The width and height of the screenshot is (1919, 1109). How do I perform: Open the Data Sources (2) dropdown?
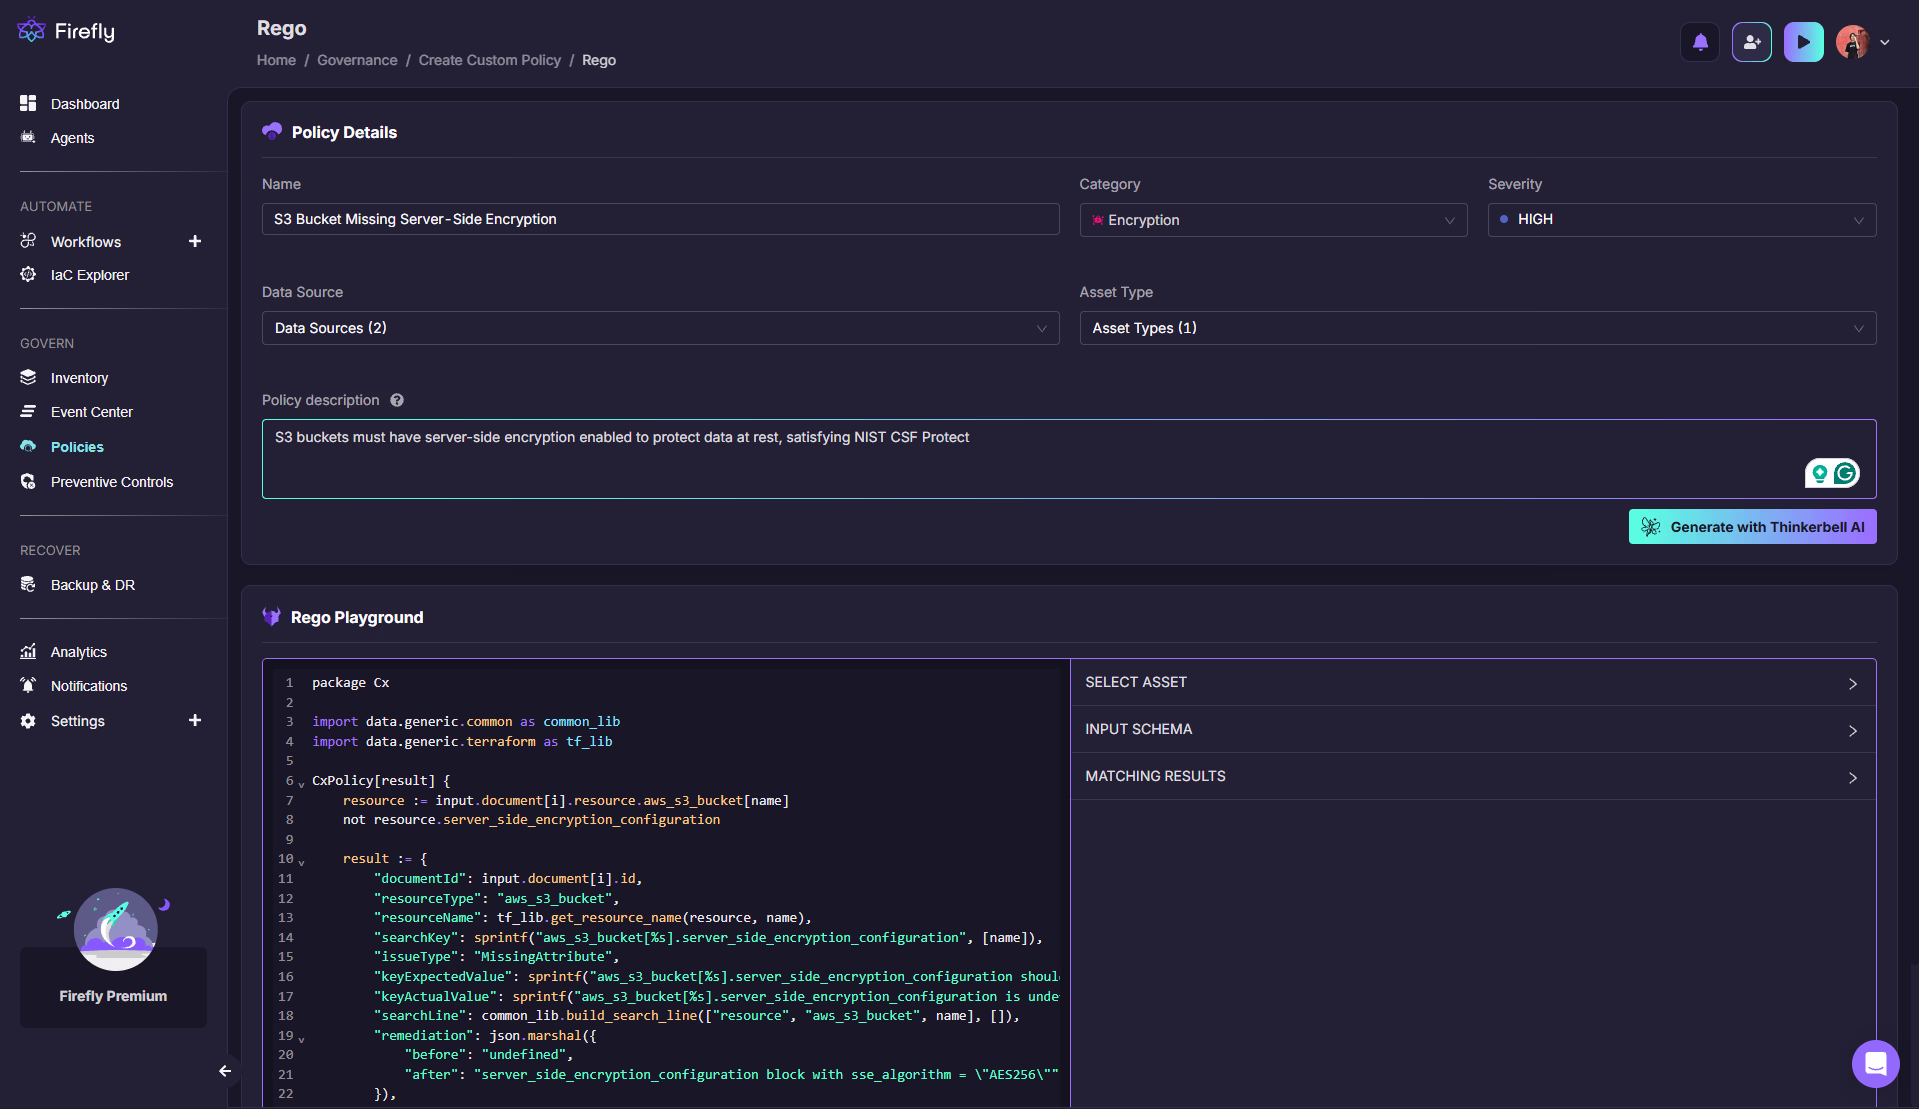click(660, 328)
